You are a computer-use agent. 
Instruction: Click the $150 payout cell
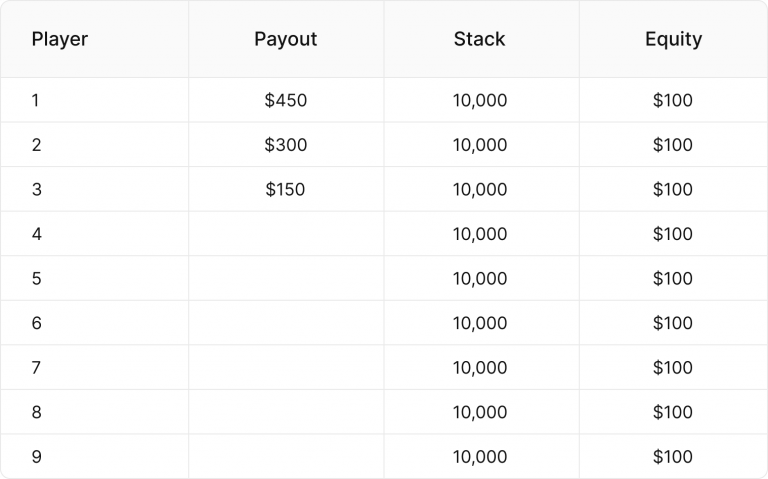click(285, 189)
